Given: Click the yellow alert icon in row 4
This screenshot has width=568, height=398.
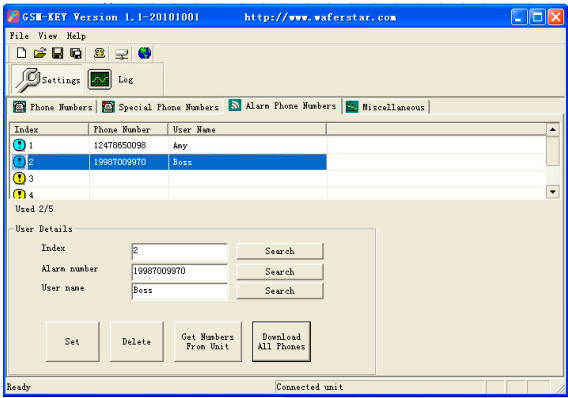Looking at the screenshot, I should pyautogui.click(x=19, y=194).
